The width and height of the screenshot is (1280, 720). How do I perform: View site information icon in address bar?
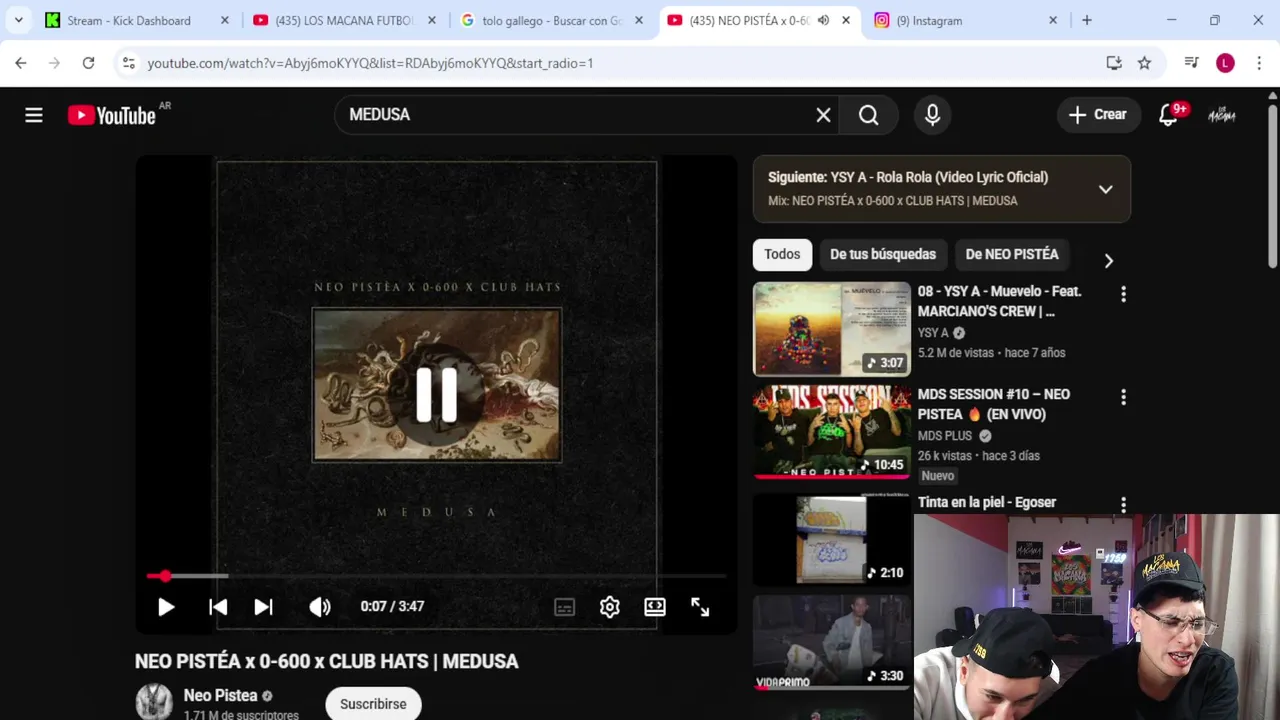pos(128,63)
